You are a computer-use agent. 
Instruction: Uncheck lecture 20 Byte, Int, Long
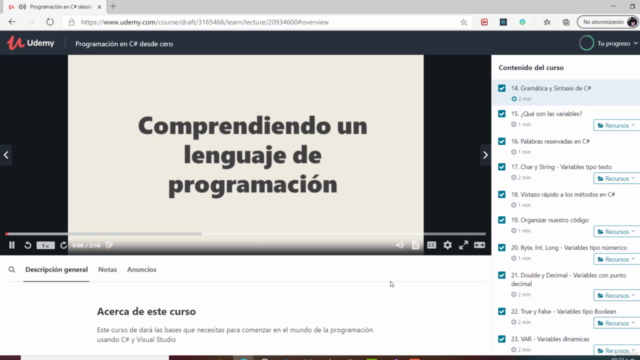pyautogui.click(x=502, y=247)
